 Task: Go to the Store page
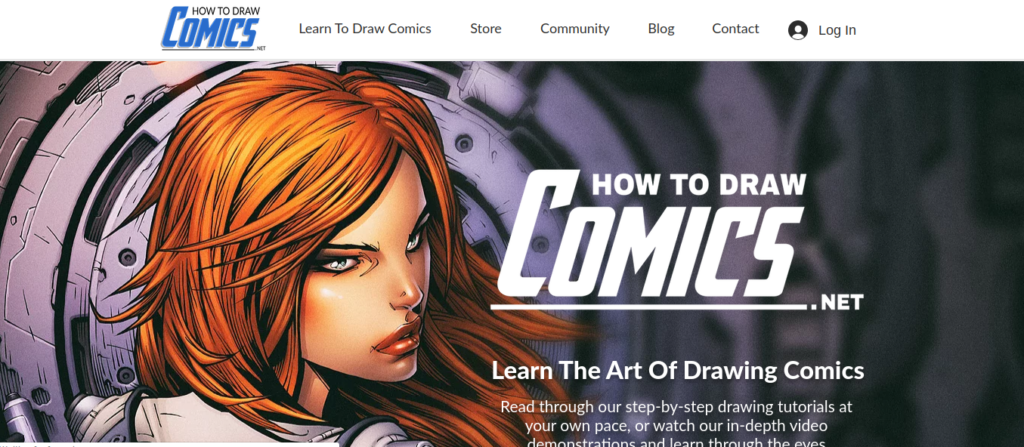(486, 29)
